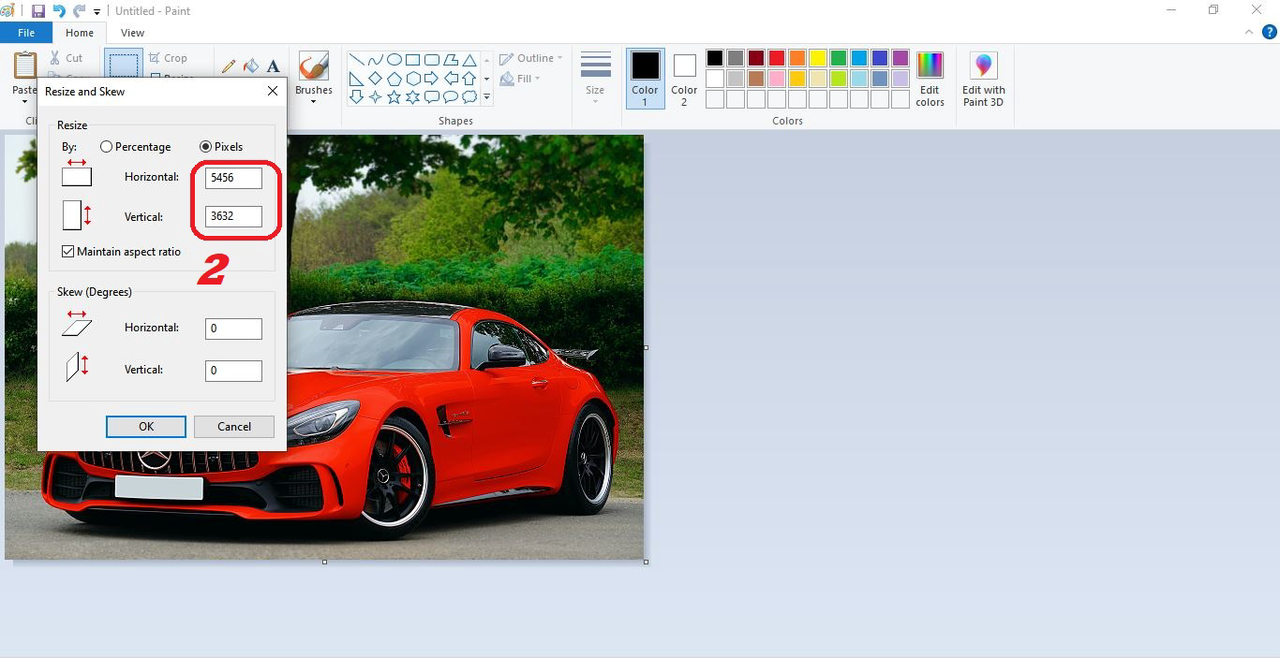Viewport: 1280px width, 658px height.
Task: Choose the Right triangle shape
Action: [x=357, y=78]
